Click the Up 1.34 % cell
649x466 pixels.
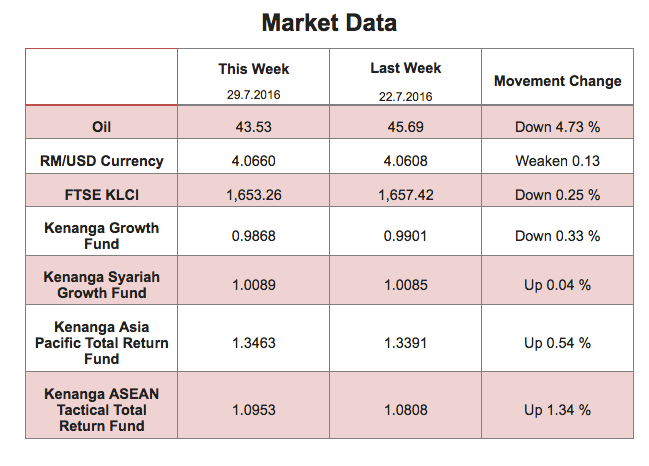(x=558, y=405)
